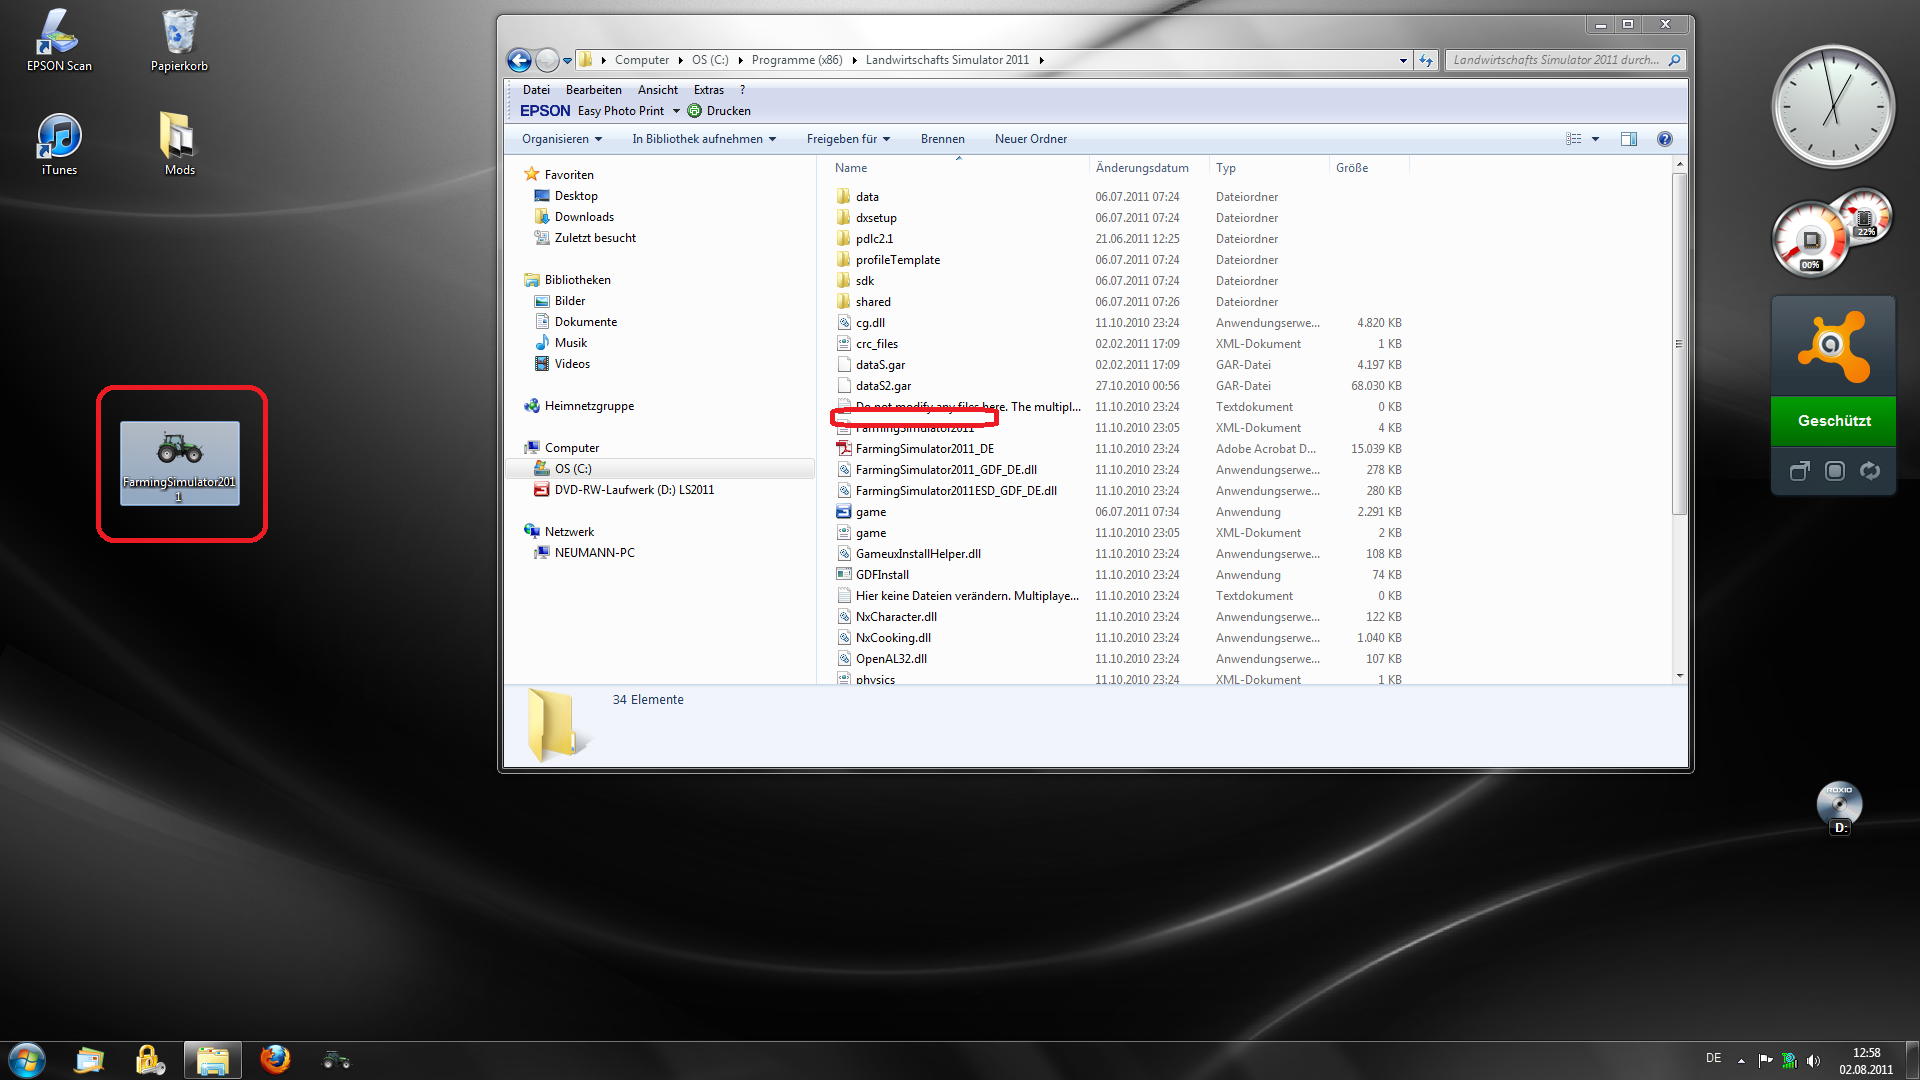Toggle the preview pane icon in Explorer toolbar
Image resolution: width=1920 pixels, height=1080 pixels.
click(1629, 139)
